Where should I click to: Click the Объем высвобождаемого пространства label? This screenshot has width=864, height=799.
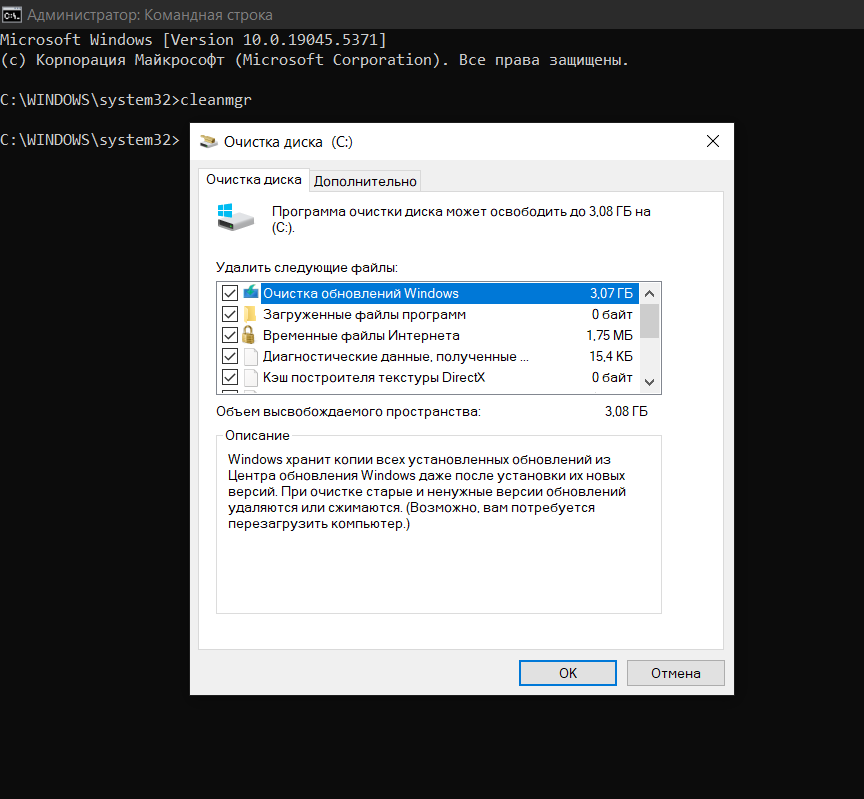pos(348,412)
